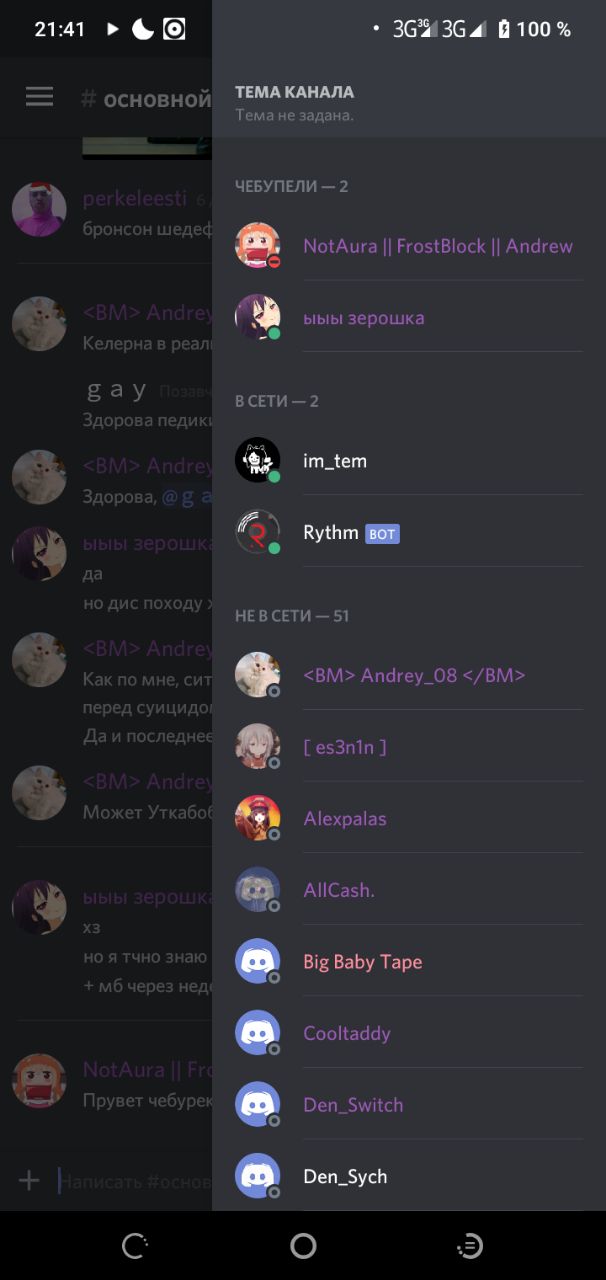Tap NotAura's Umaru avatar in member list
Viewport: 606px width, 1280px height.
257,246
